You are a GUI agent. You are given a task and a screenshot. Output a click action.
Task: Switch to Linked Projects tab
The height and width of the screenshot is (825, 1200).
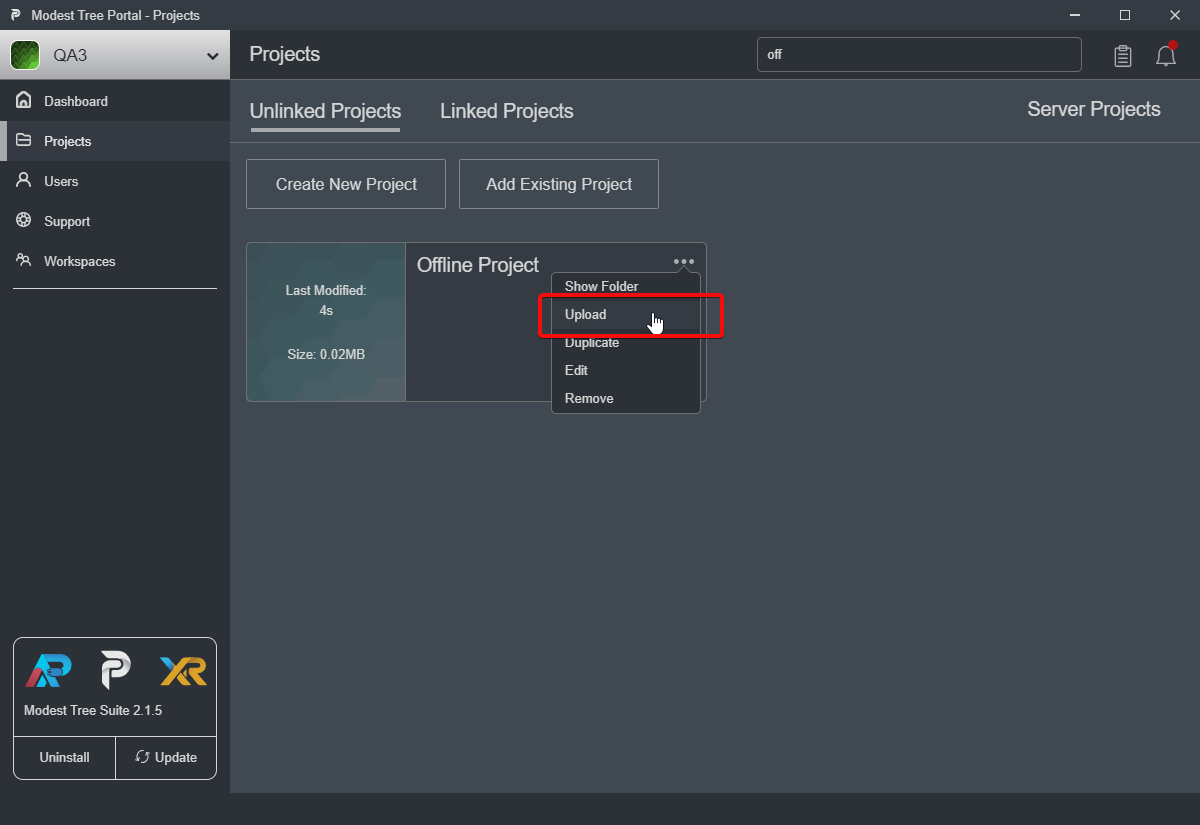tap(507, 111)
